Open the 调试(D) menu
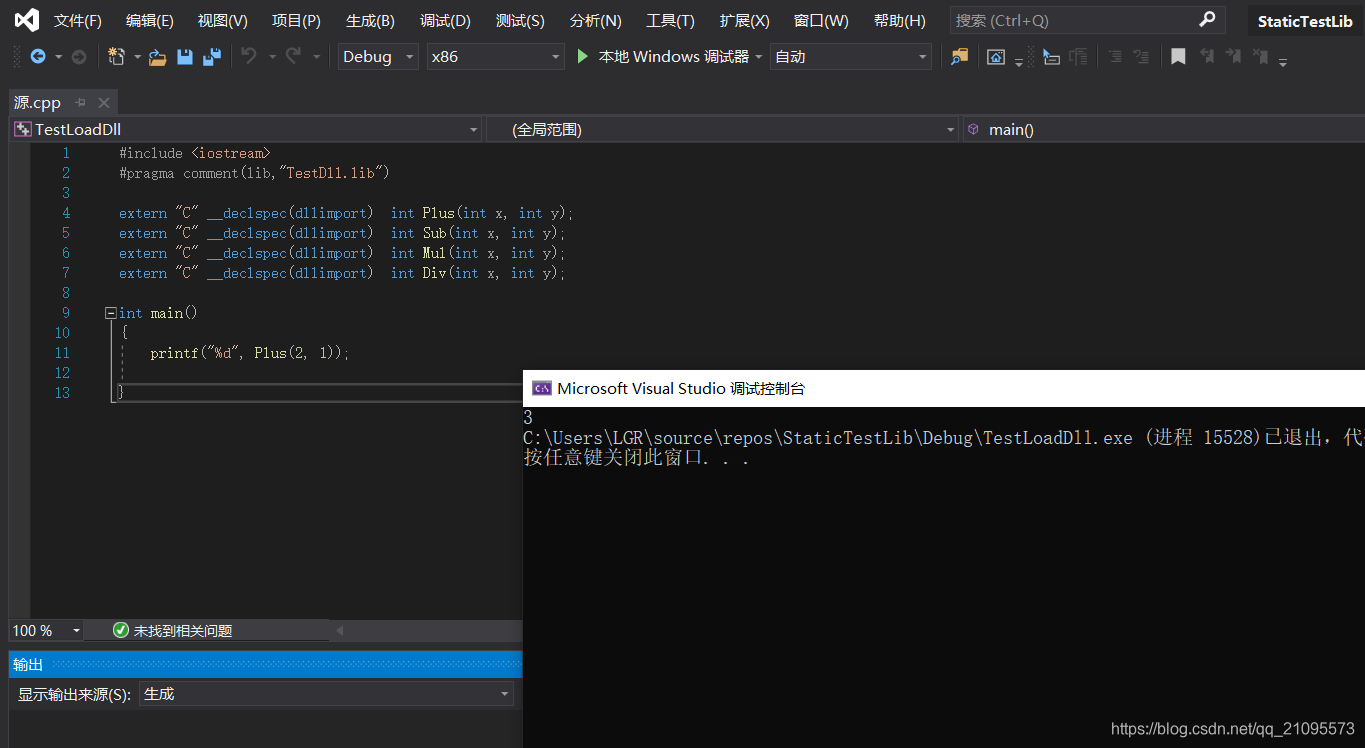This screenshot has width=1365, height=748. click(445, 20)
